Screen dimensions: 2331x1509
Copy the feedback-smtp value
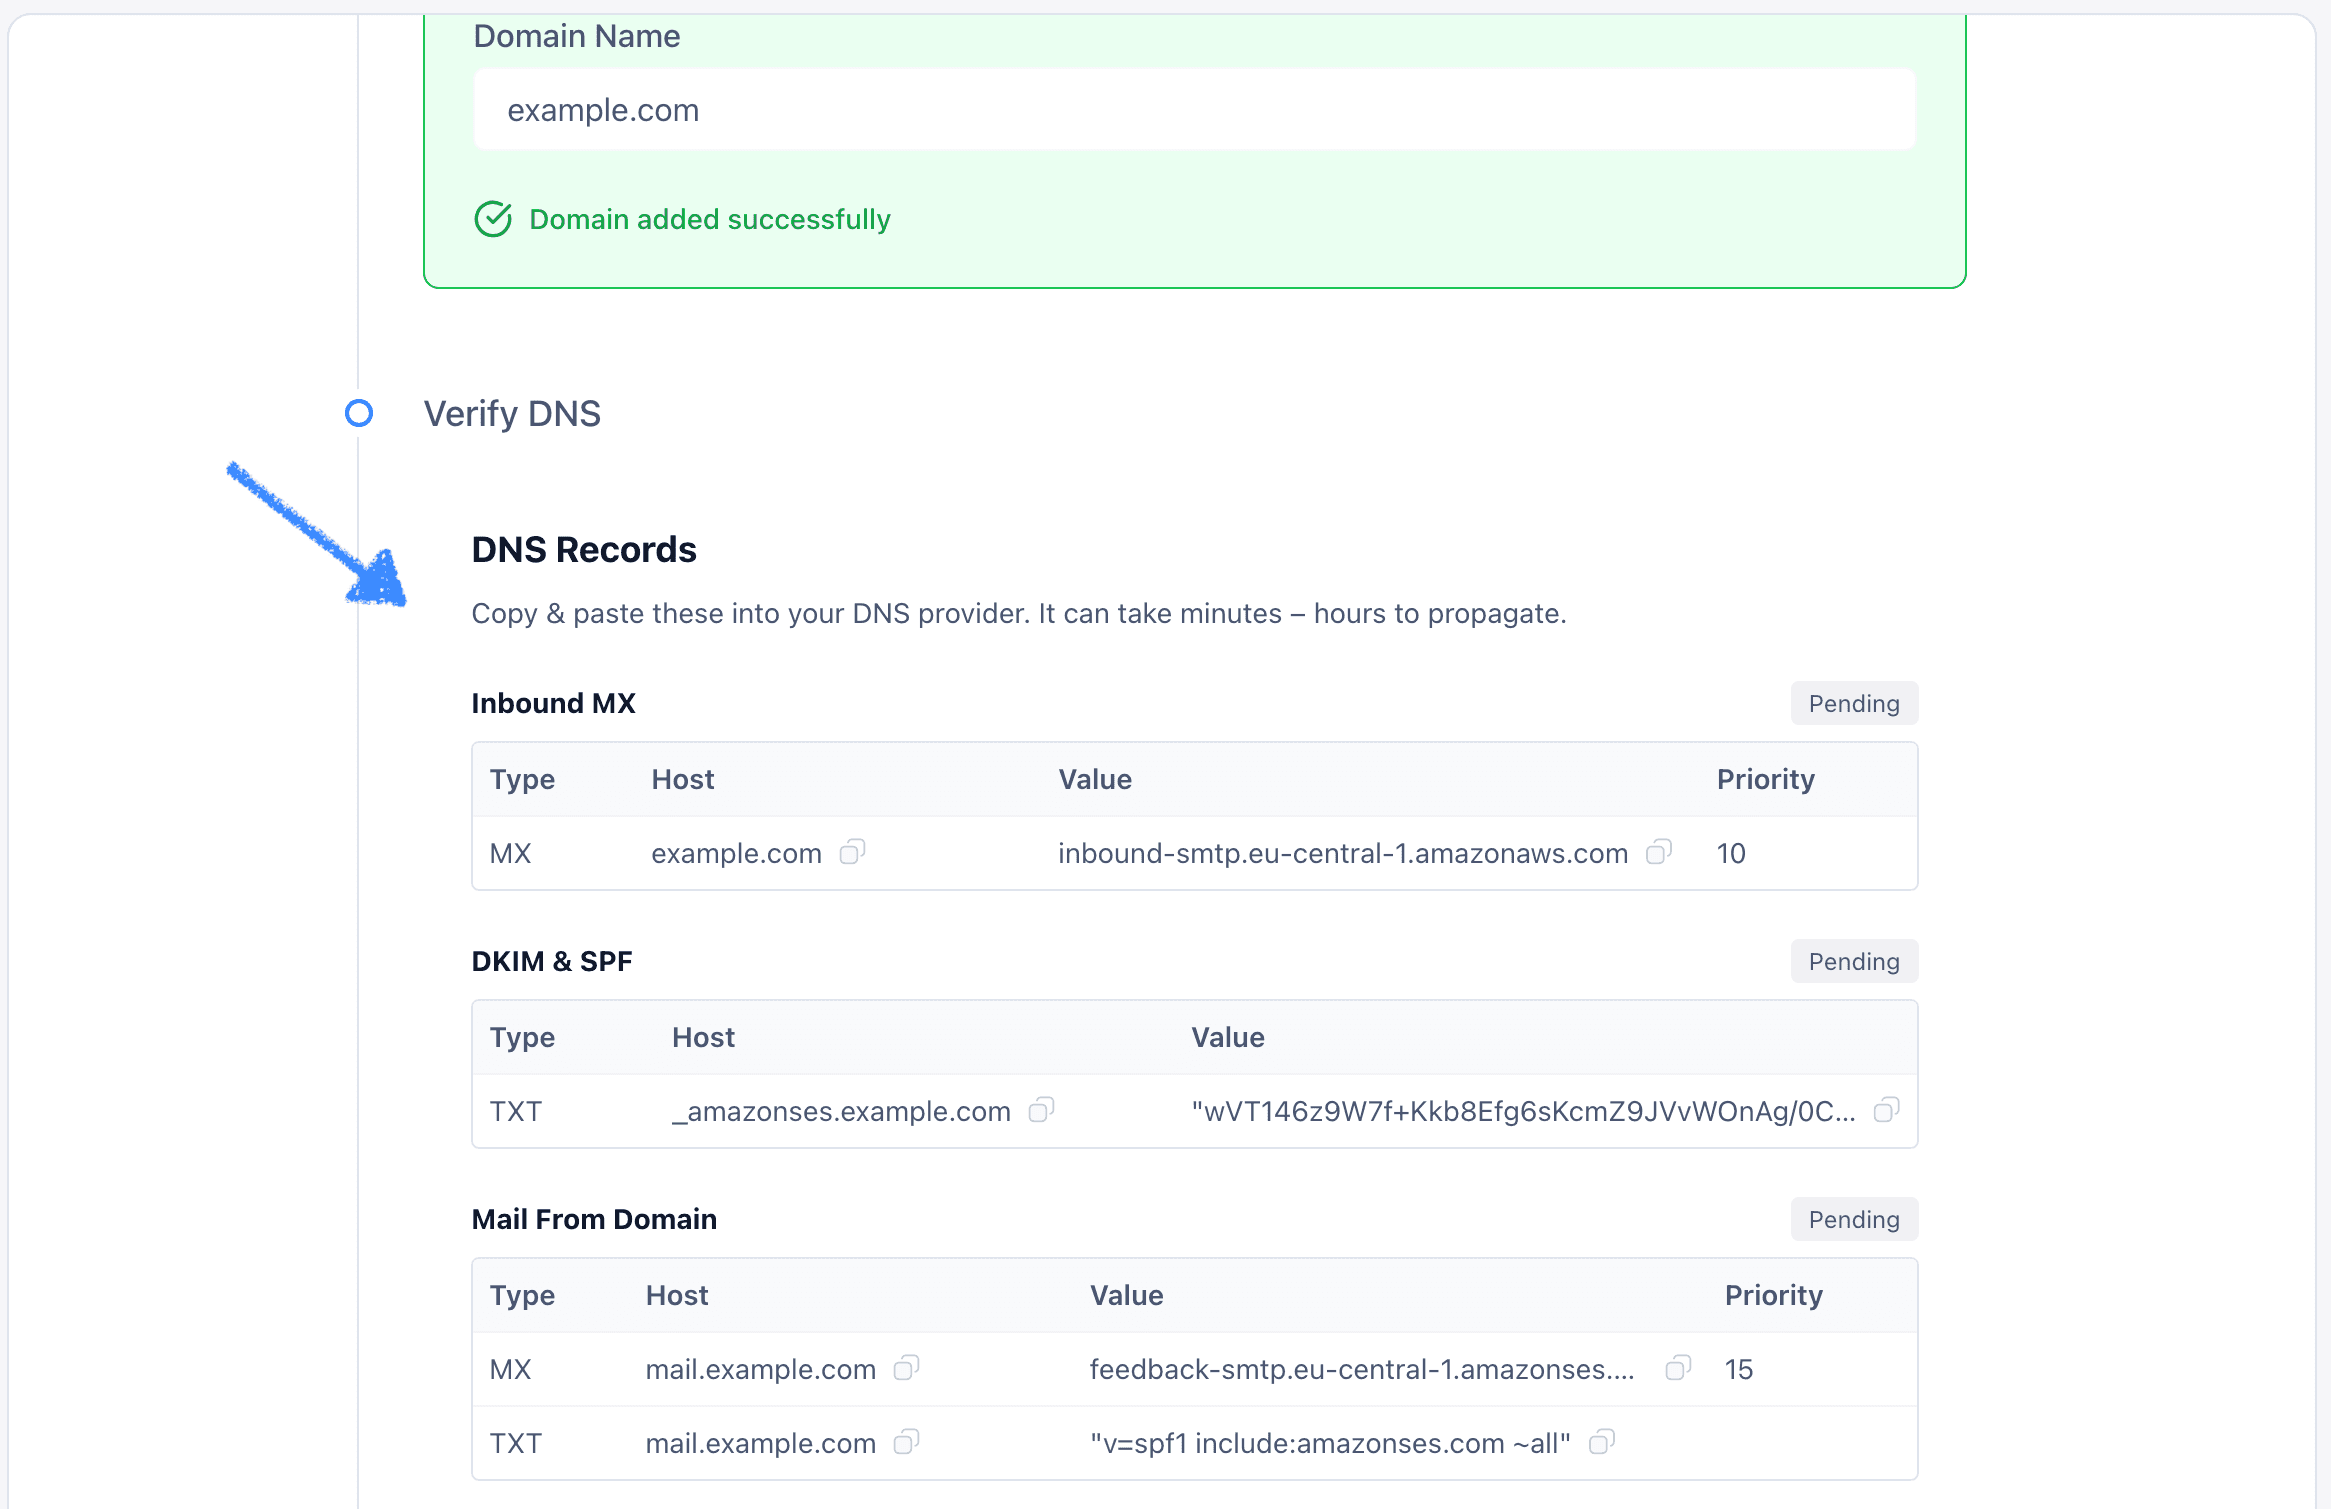pos(1677,1369)
